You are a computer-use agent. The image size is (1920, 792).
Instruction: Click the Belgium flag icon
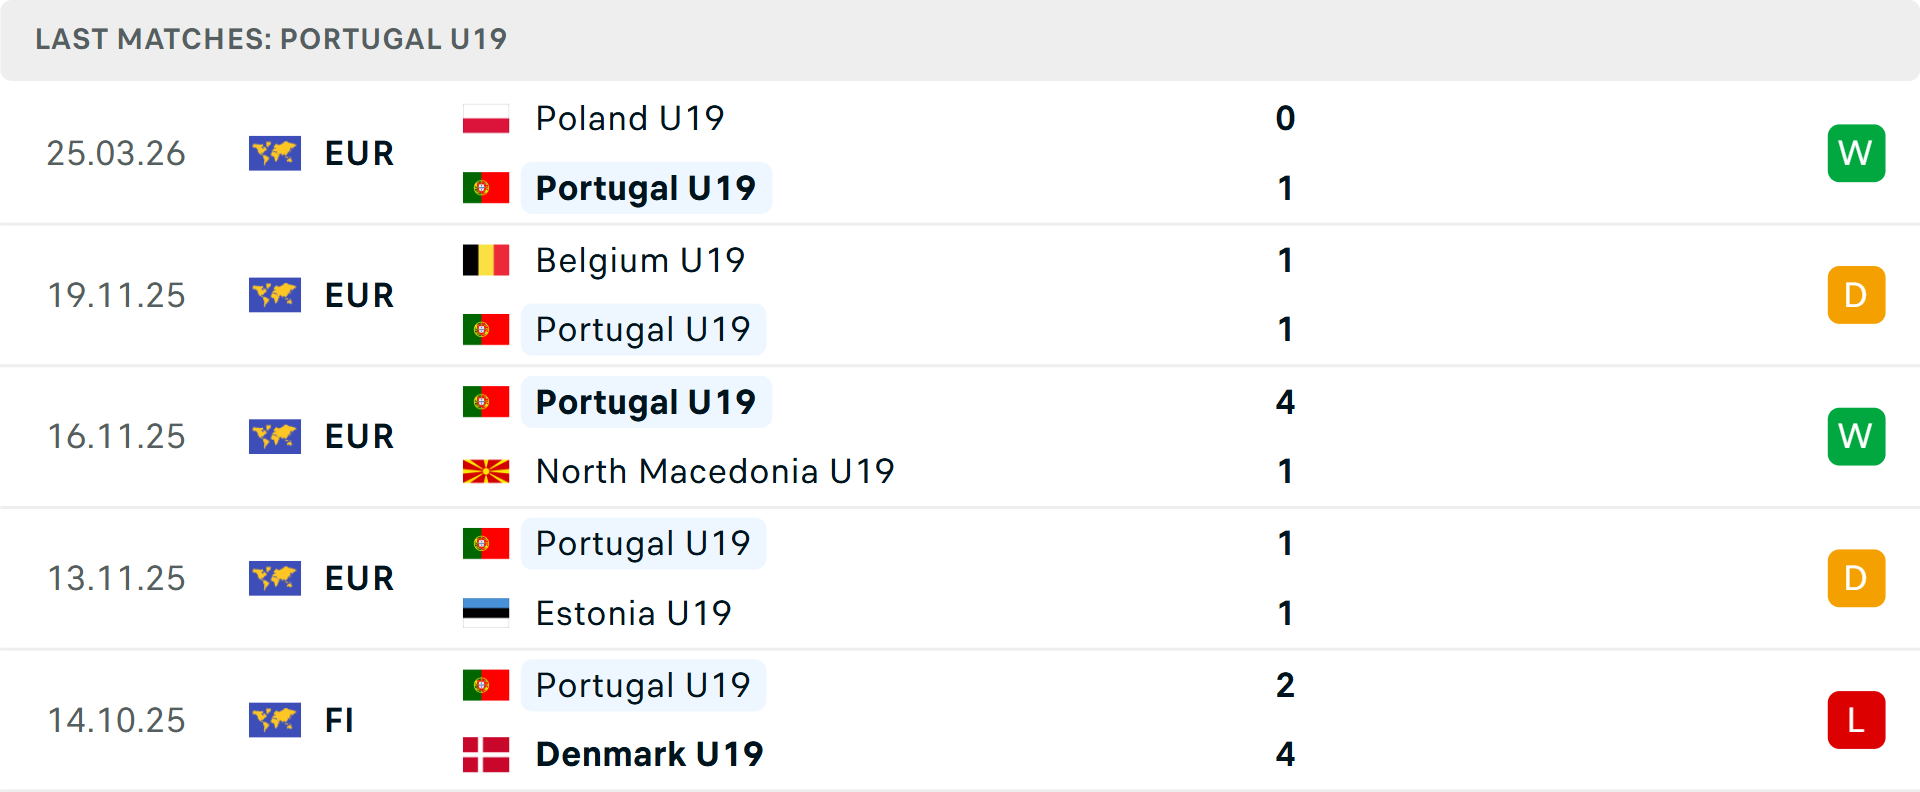(x=486, y=260)
